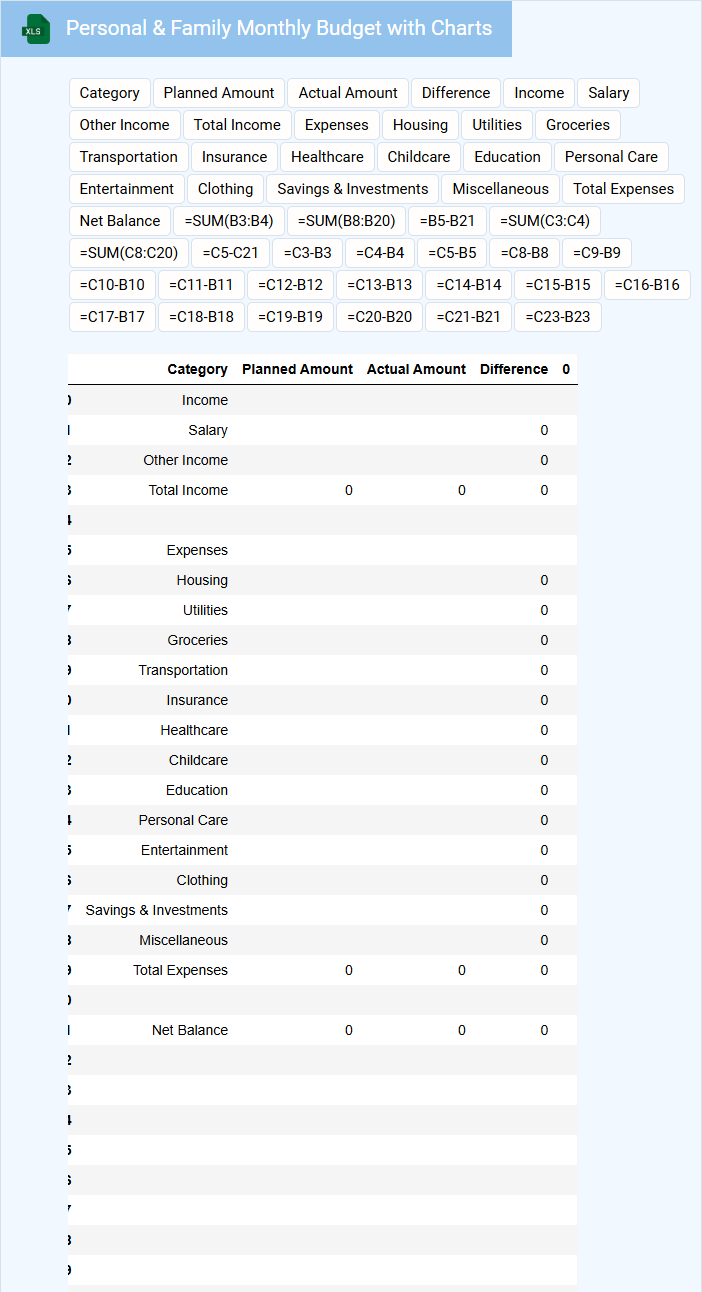This screenshot has width=702, height=1292.
Task: Choose the =SUM(C8:C20) formula tag
Action: [129, 253]
